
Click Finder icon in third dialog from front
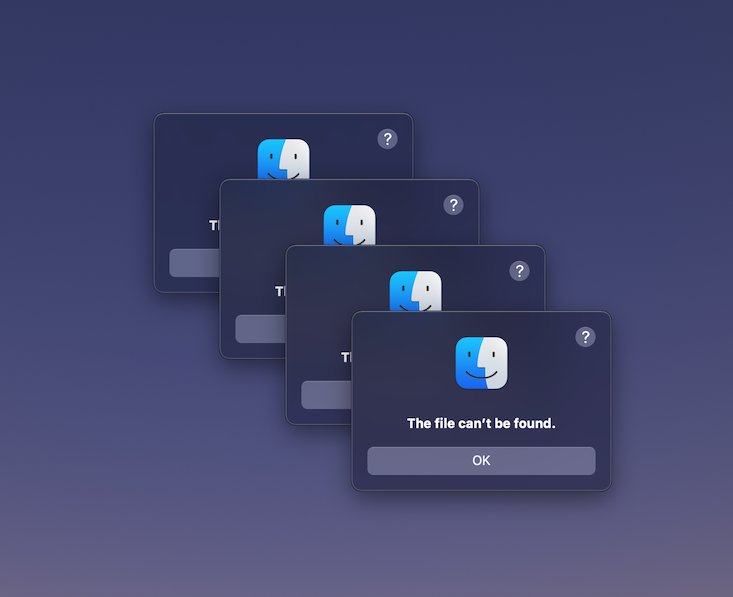[350, 224]
